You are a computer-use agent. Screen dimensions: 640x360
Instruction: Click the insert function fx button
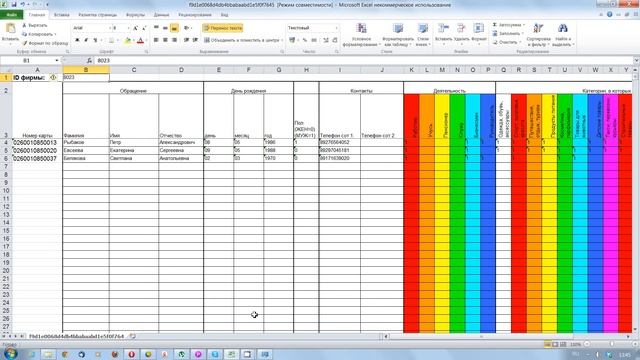[89, 60]
